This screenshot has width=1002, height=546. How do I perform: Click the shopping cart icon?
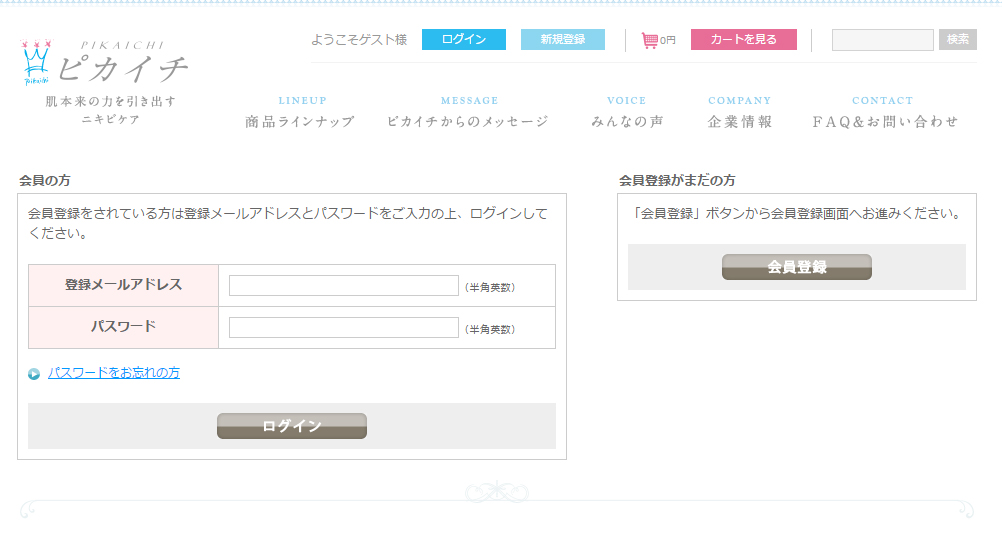[650, 40]
